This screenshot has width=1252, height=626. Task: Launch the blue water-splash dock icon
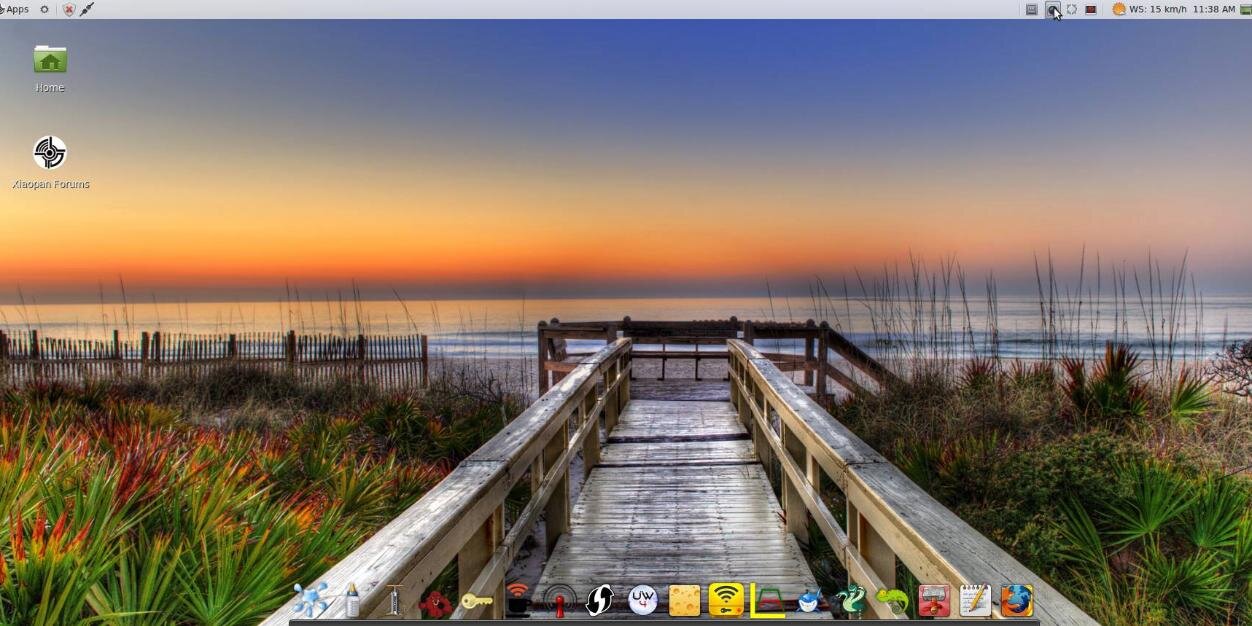[310, 600]
